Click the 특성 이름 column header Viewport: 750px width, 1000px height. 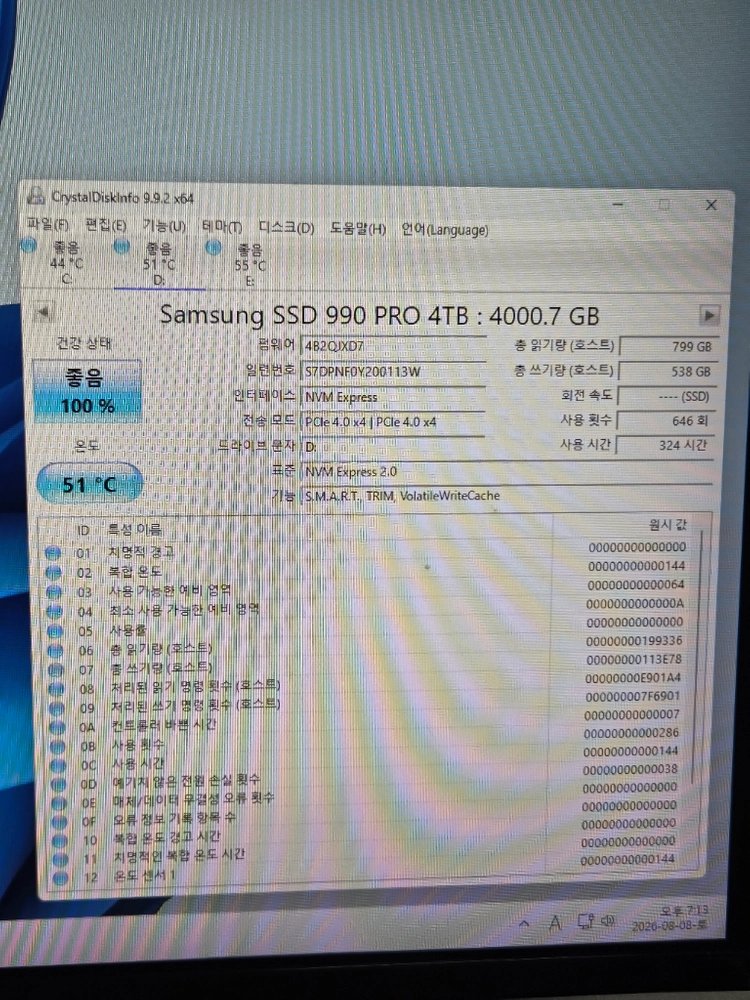tap(135, 529)
